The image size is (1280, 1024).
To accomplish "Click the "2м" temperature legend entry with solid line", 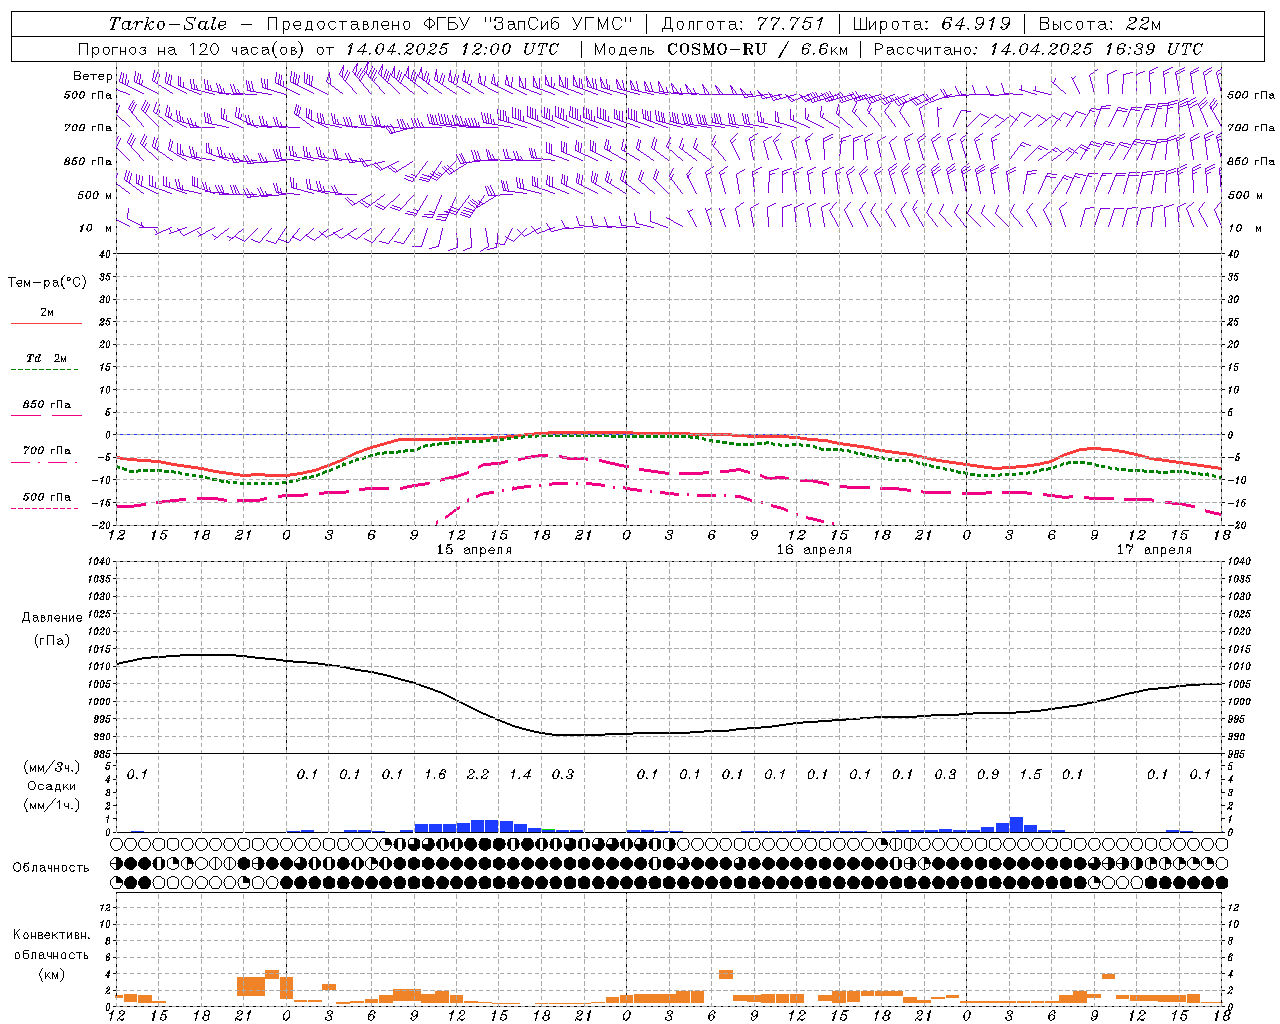I will 47,312.
